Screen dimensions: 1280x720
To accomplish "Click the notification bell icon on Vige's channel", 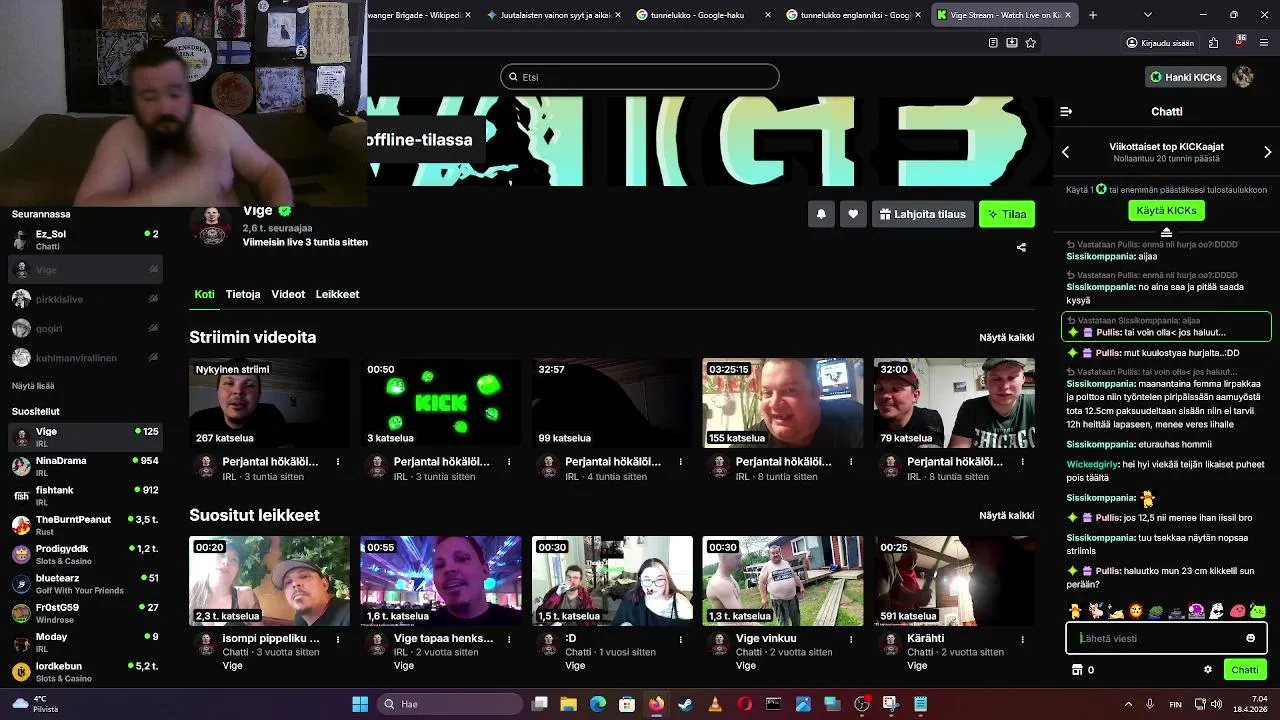I will point(821,214).
